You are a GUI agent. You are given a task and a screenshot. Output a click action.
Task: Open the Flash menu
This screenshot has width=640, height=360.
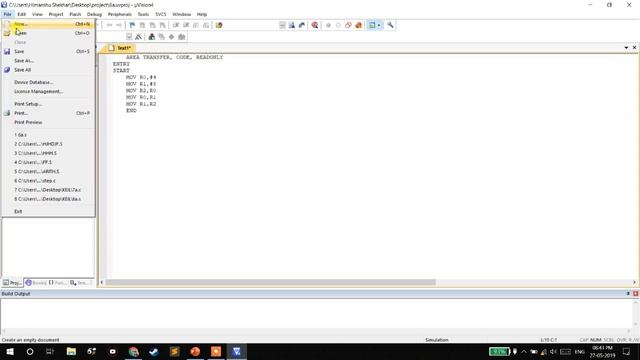(75, 14)
